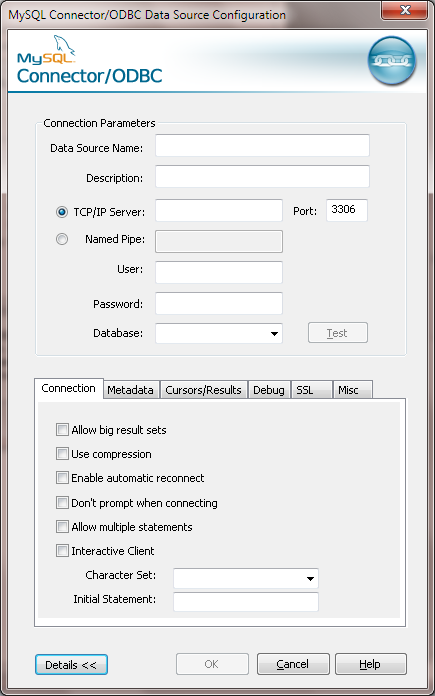Check the Interactive Client box
The height and width of the screenshot is (696, 435).
(x=62, y=551)
